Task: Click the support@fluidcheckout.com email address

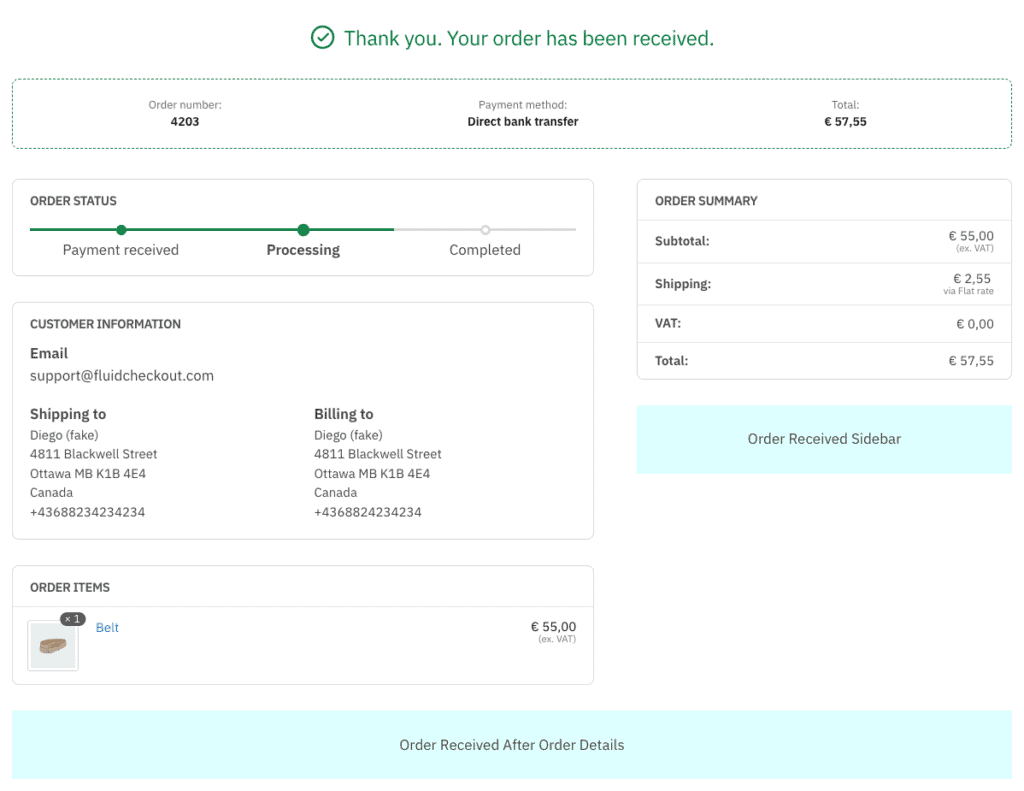Action: tap(121, 375)
